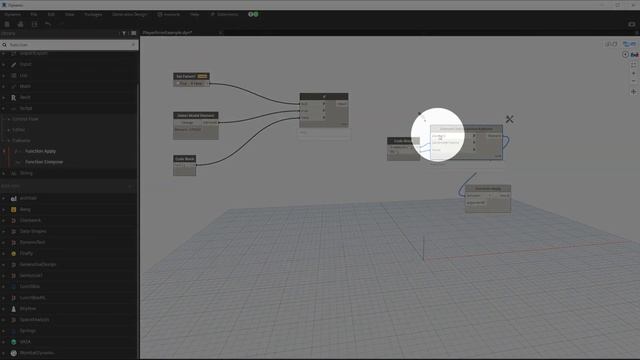Select the False radio option on Boolean node

(191, 83)
